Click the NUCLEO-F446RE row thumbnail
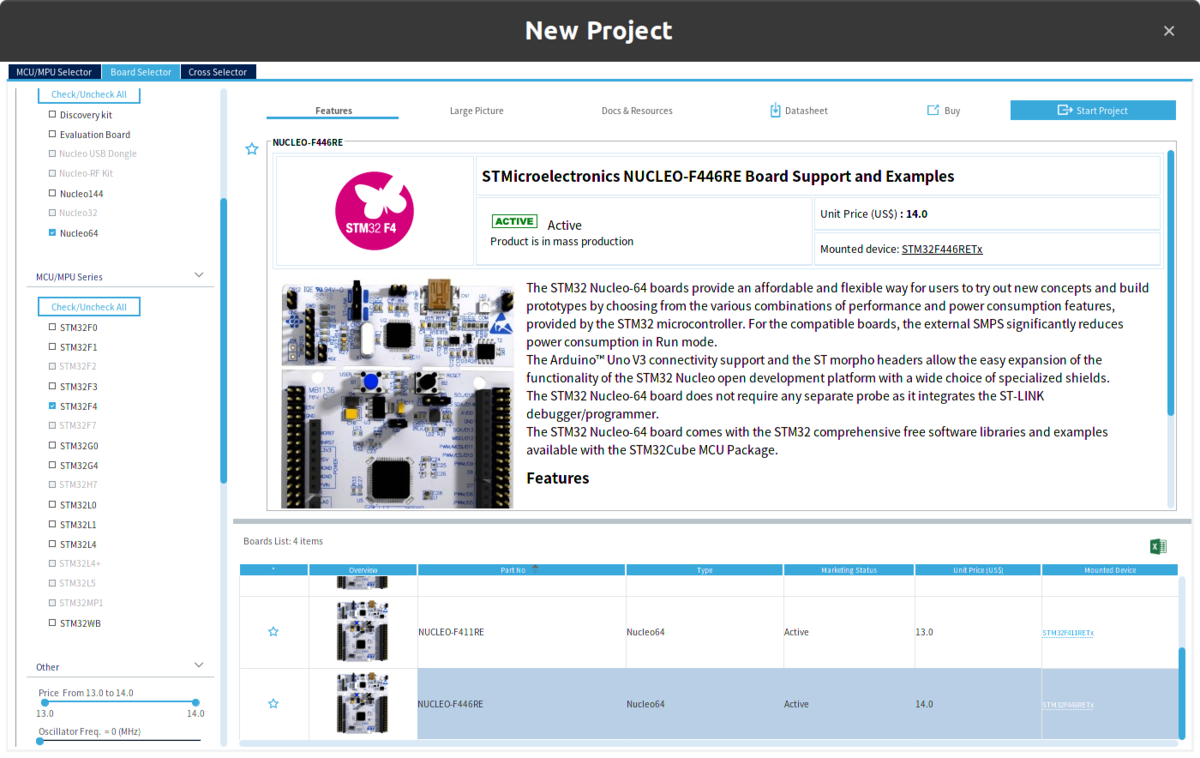Viewport: 1200px width, 758px height. pos(362,704)
